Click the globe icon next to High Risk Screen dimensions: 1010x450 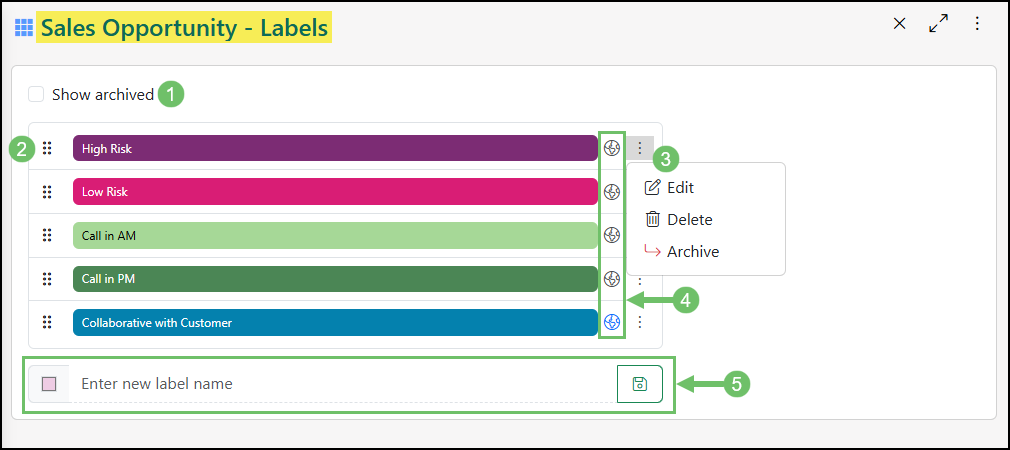coord(612,148)
